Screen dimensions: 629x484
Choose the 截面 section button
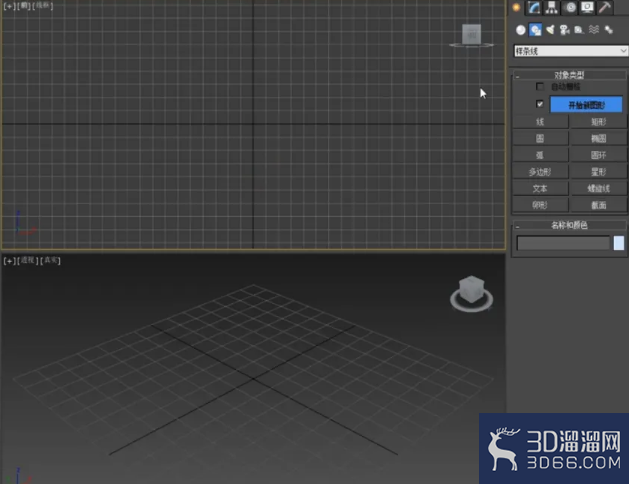click(x=599, y=205)
